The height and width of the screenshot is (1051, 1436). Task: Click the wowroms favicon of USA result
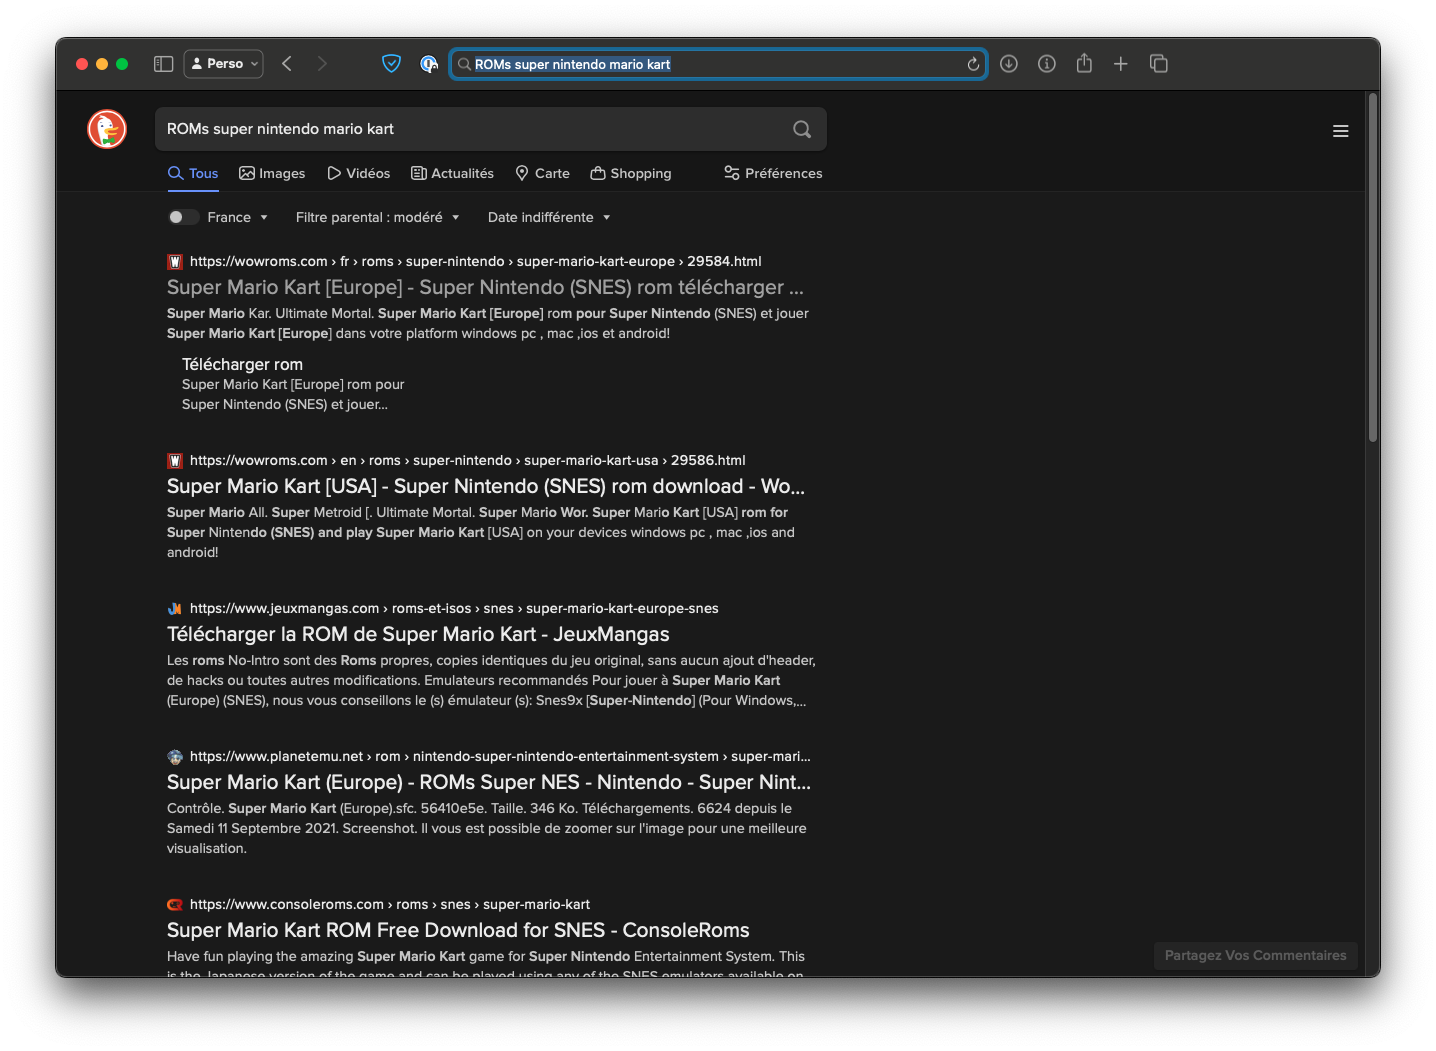(x=175, y=461)
